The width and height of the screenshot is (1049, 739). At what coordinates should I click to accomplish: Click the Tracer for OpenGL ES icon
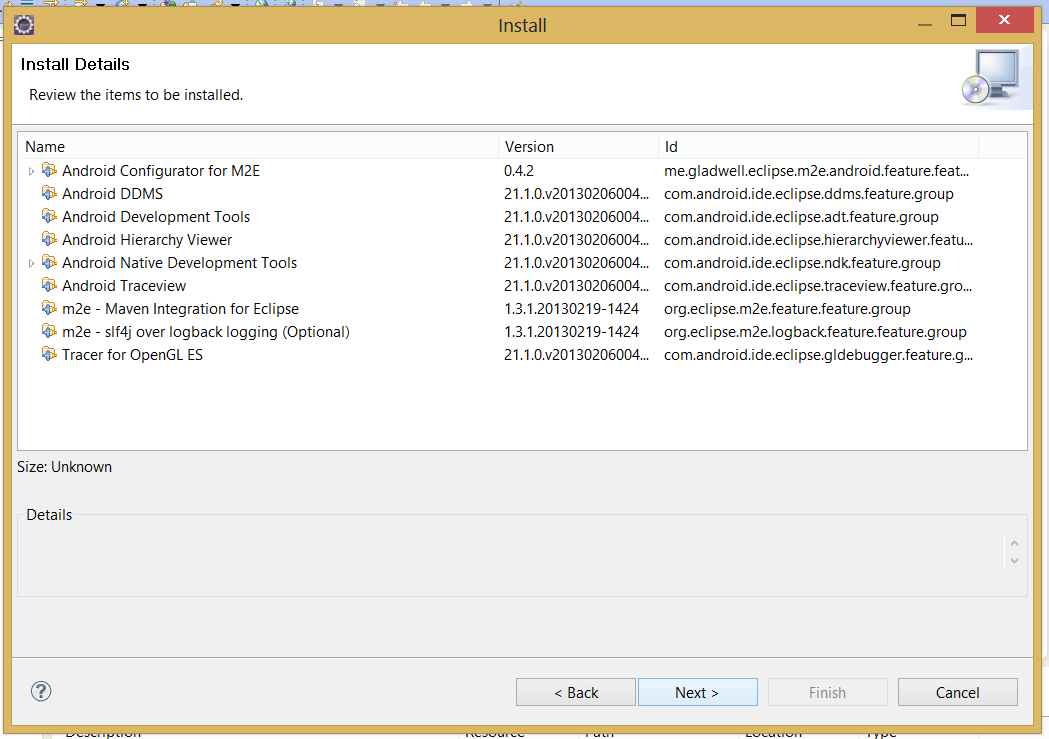tap(49, 355)
